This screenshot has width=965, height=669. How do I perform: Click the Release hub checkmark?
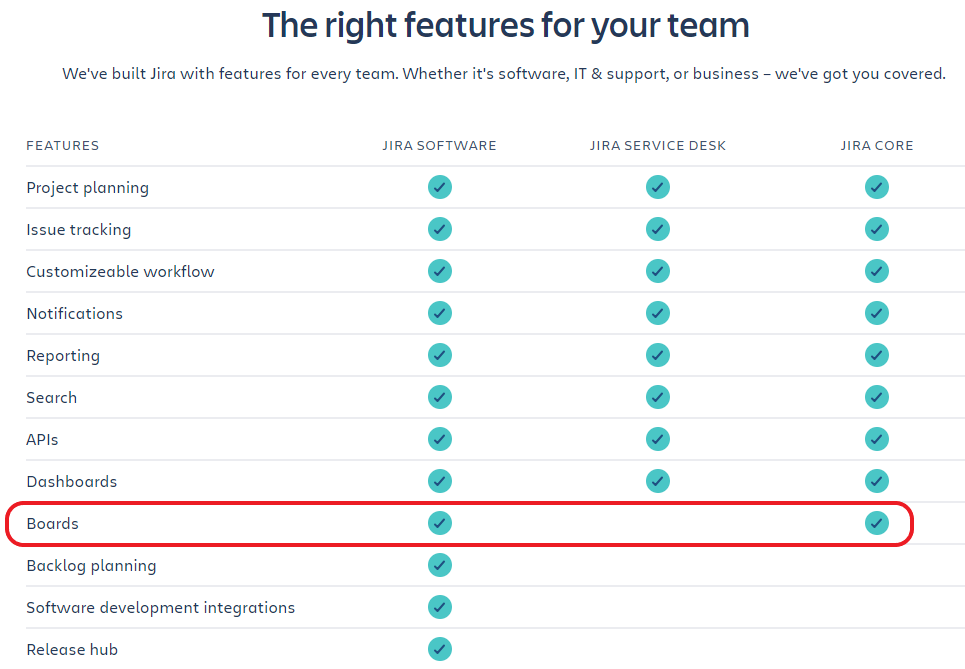click(439, 649)
